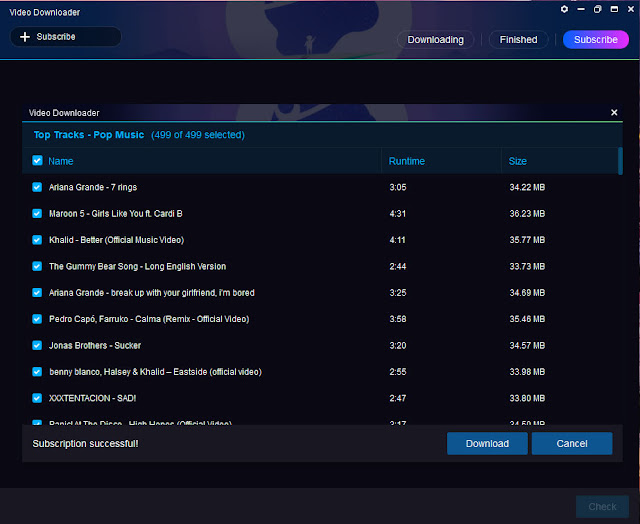This screenshot has height=524, width=640.
Task: Select 'Jonas Brothers - Sucker' title
Action: click(95, 346)
